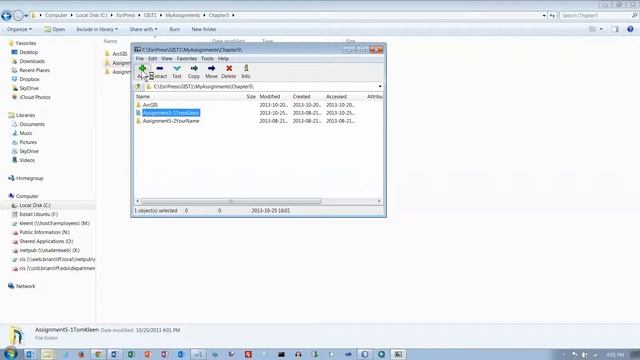
Task: Open Include in library dropdown in Explorer
Action: pyautogui.click(x=97, y=29)
